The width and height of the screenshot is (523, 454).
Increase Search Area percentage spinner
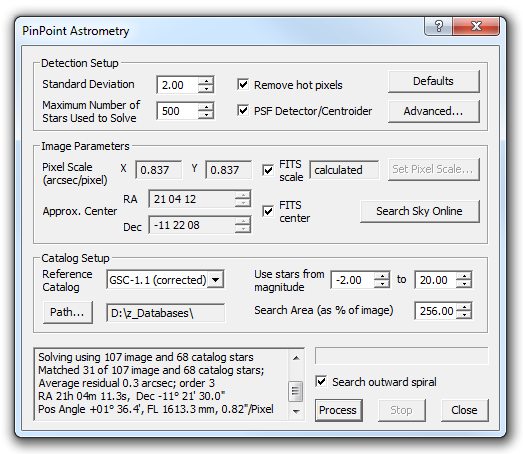tap(464, 307)
